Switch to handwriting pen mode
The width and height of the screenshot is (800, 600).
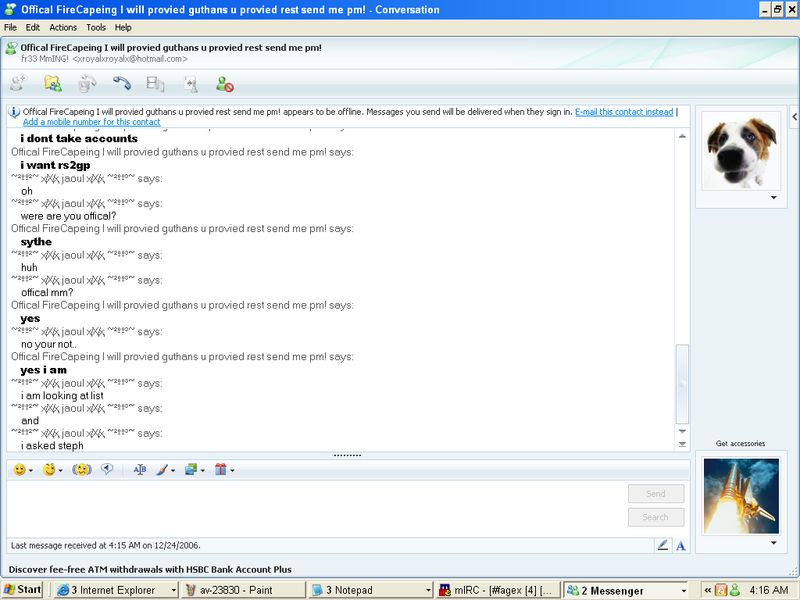[x=663, y=545]
